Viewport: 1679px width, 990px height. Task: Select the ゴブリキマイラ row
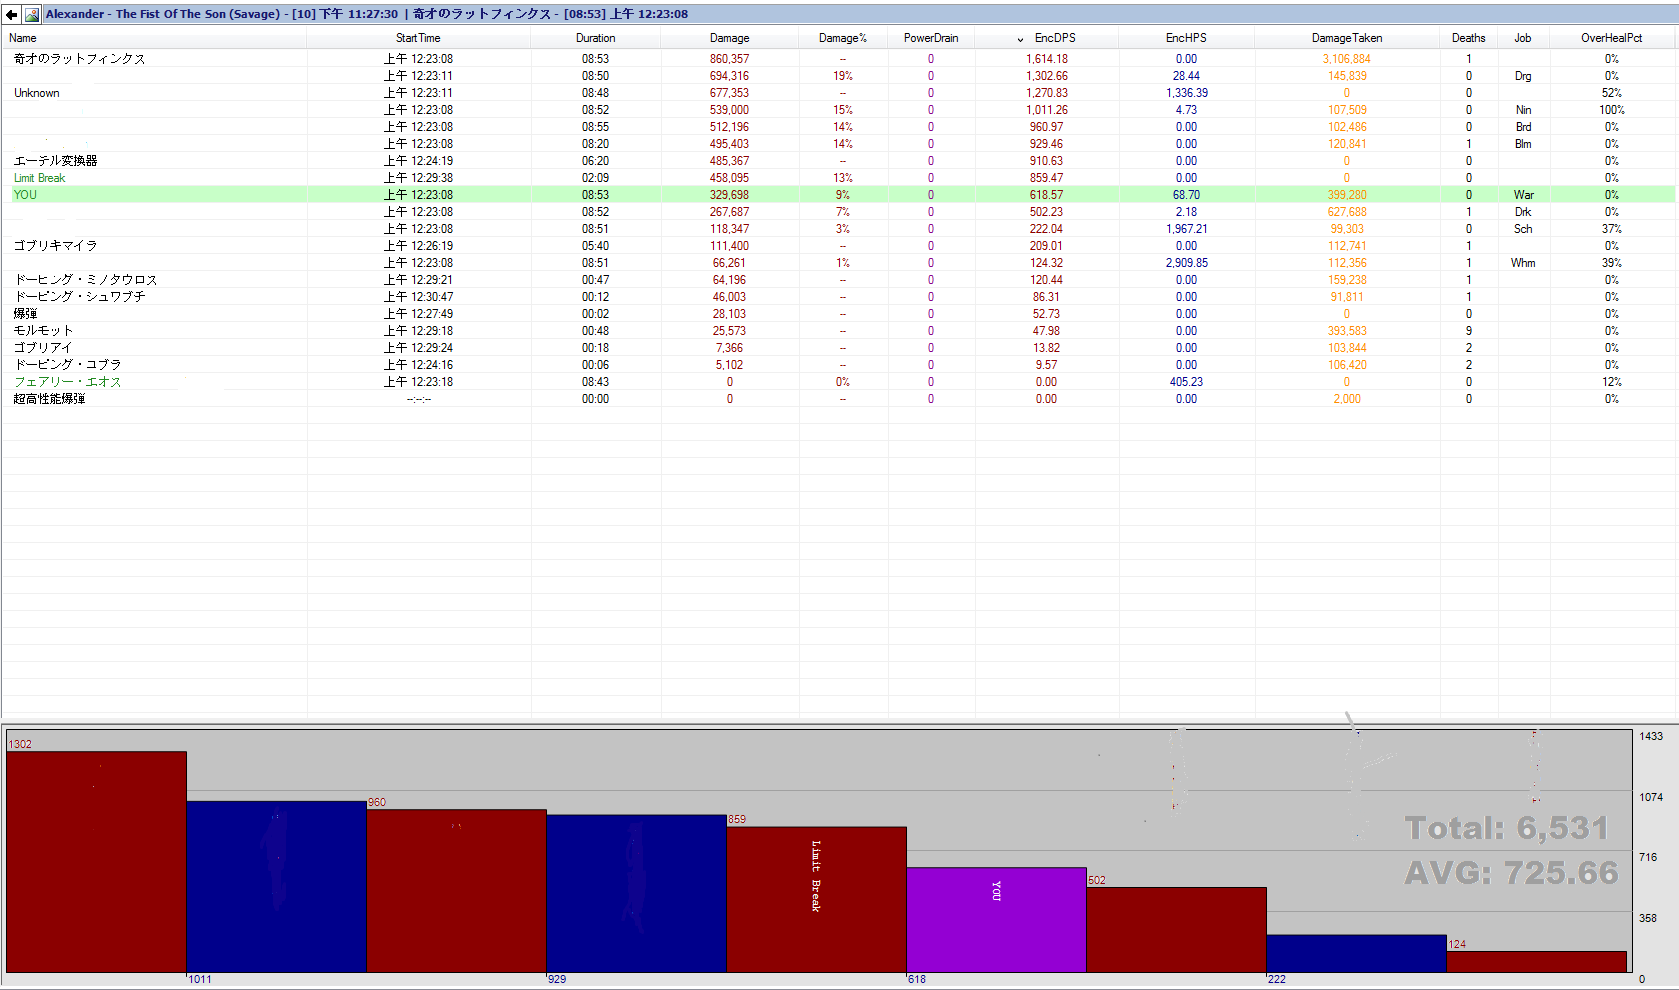[x=55, y=246]
